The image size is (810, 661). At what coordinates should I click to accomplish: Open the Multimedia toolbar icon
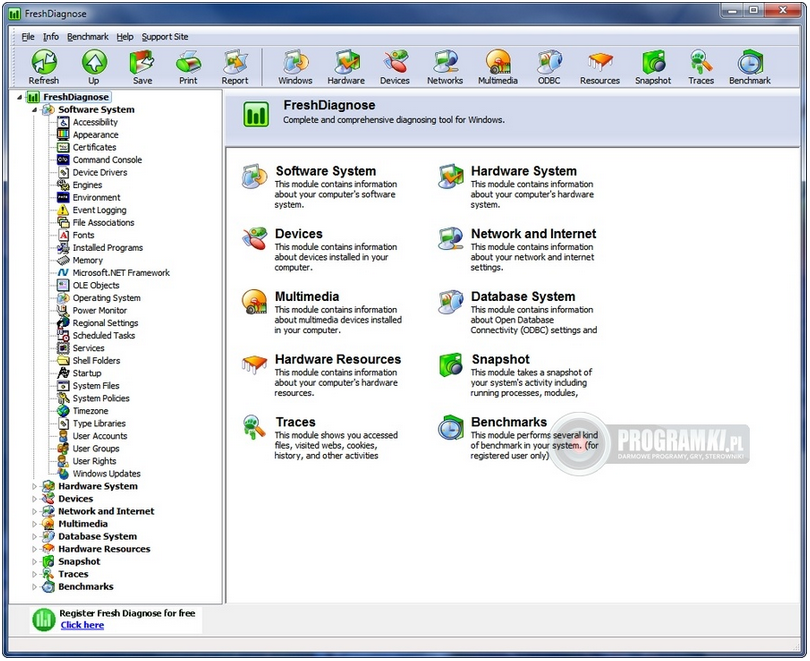[498, 62]
